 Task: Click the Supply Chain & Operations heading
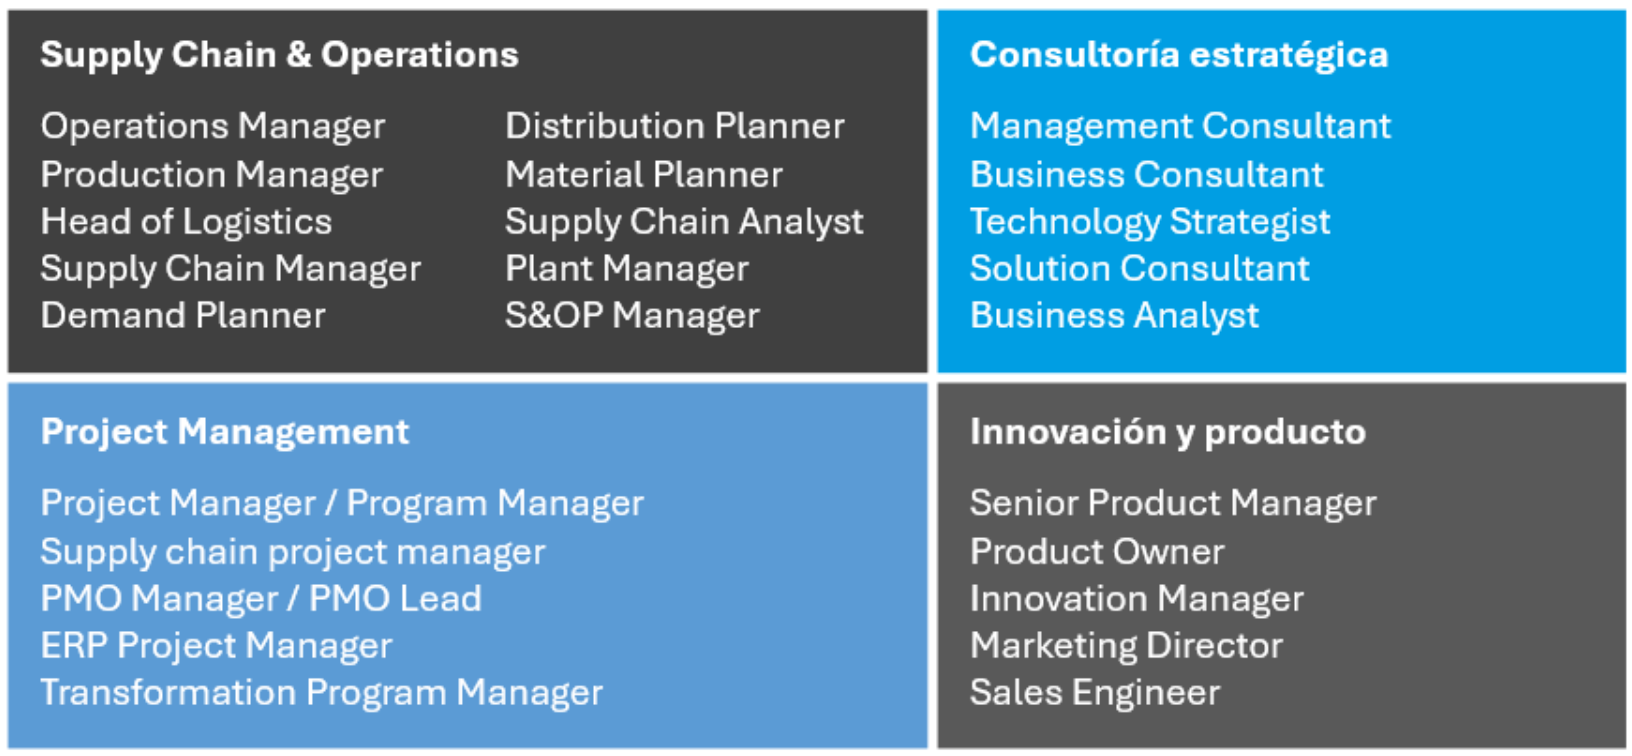click(x=279, y=55)
